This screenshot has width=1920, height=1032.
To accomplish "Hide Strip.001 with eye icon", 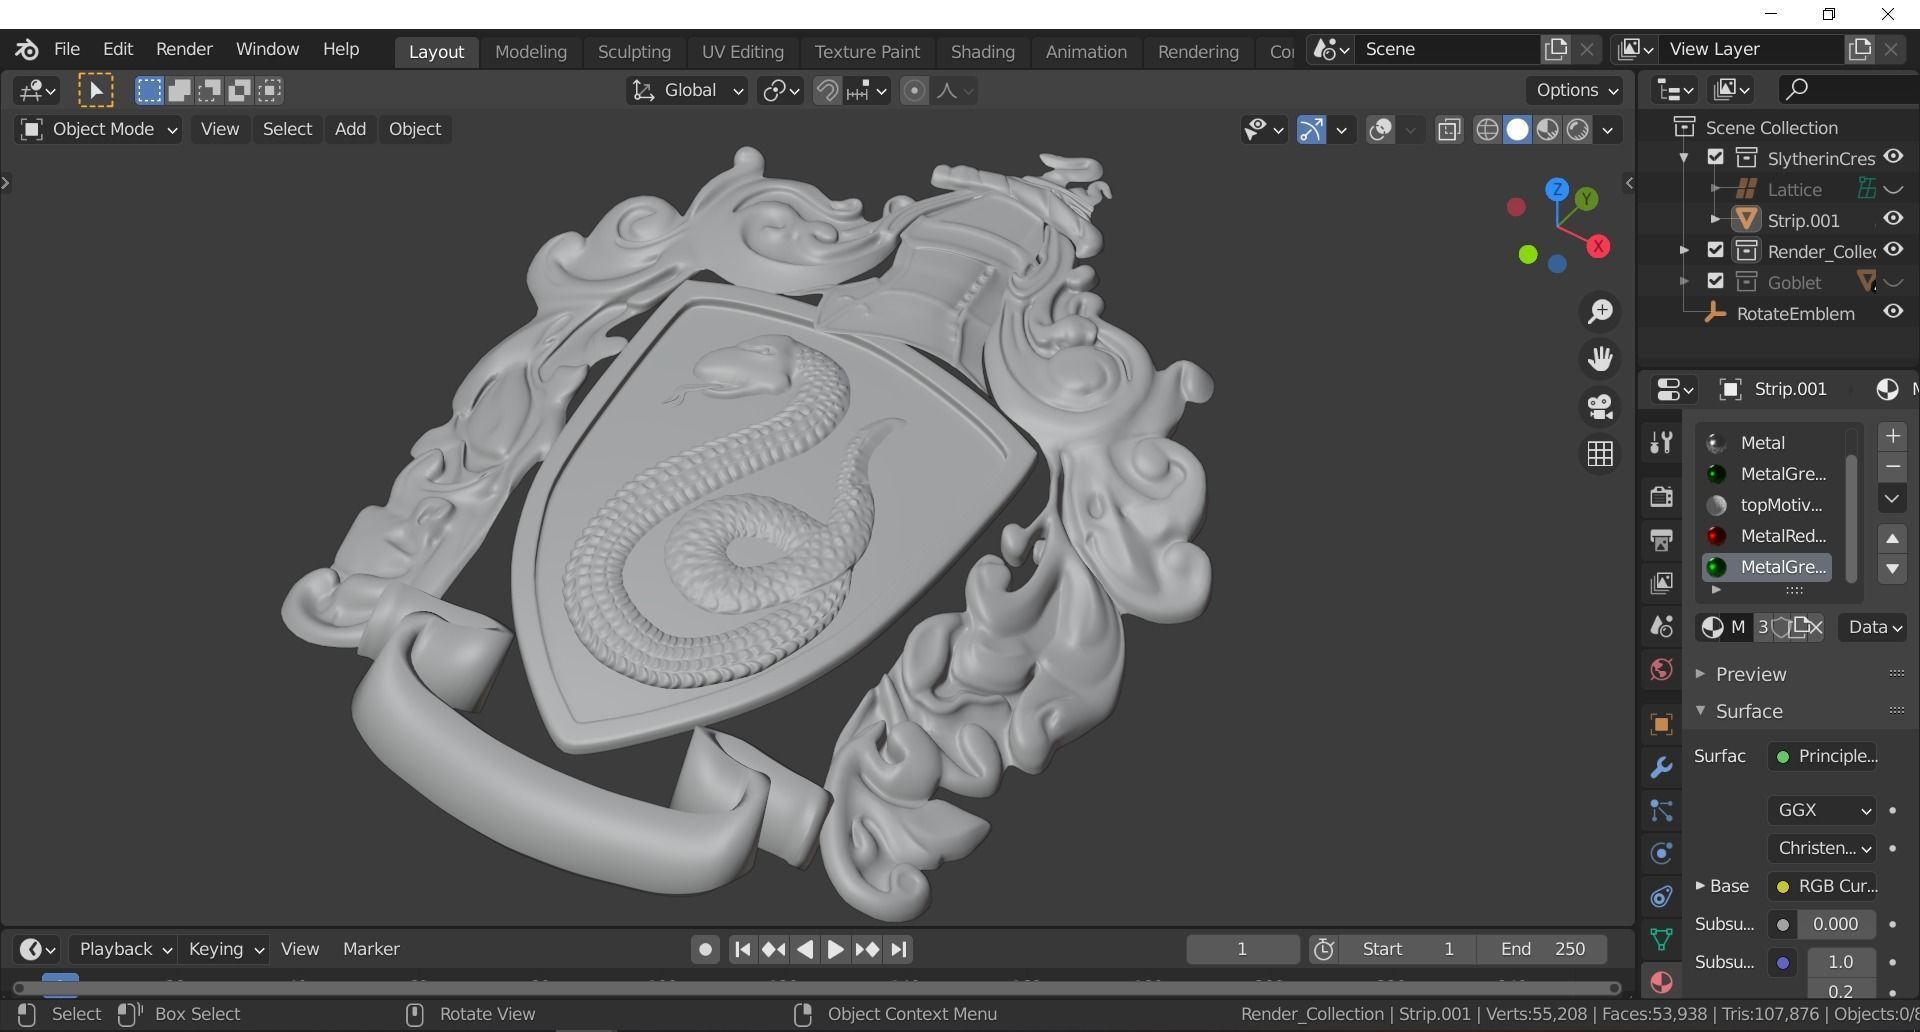I will point(1893,219).
